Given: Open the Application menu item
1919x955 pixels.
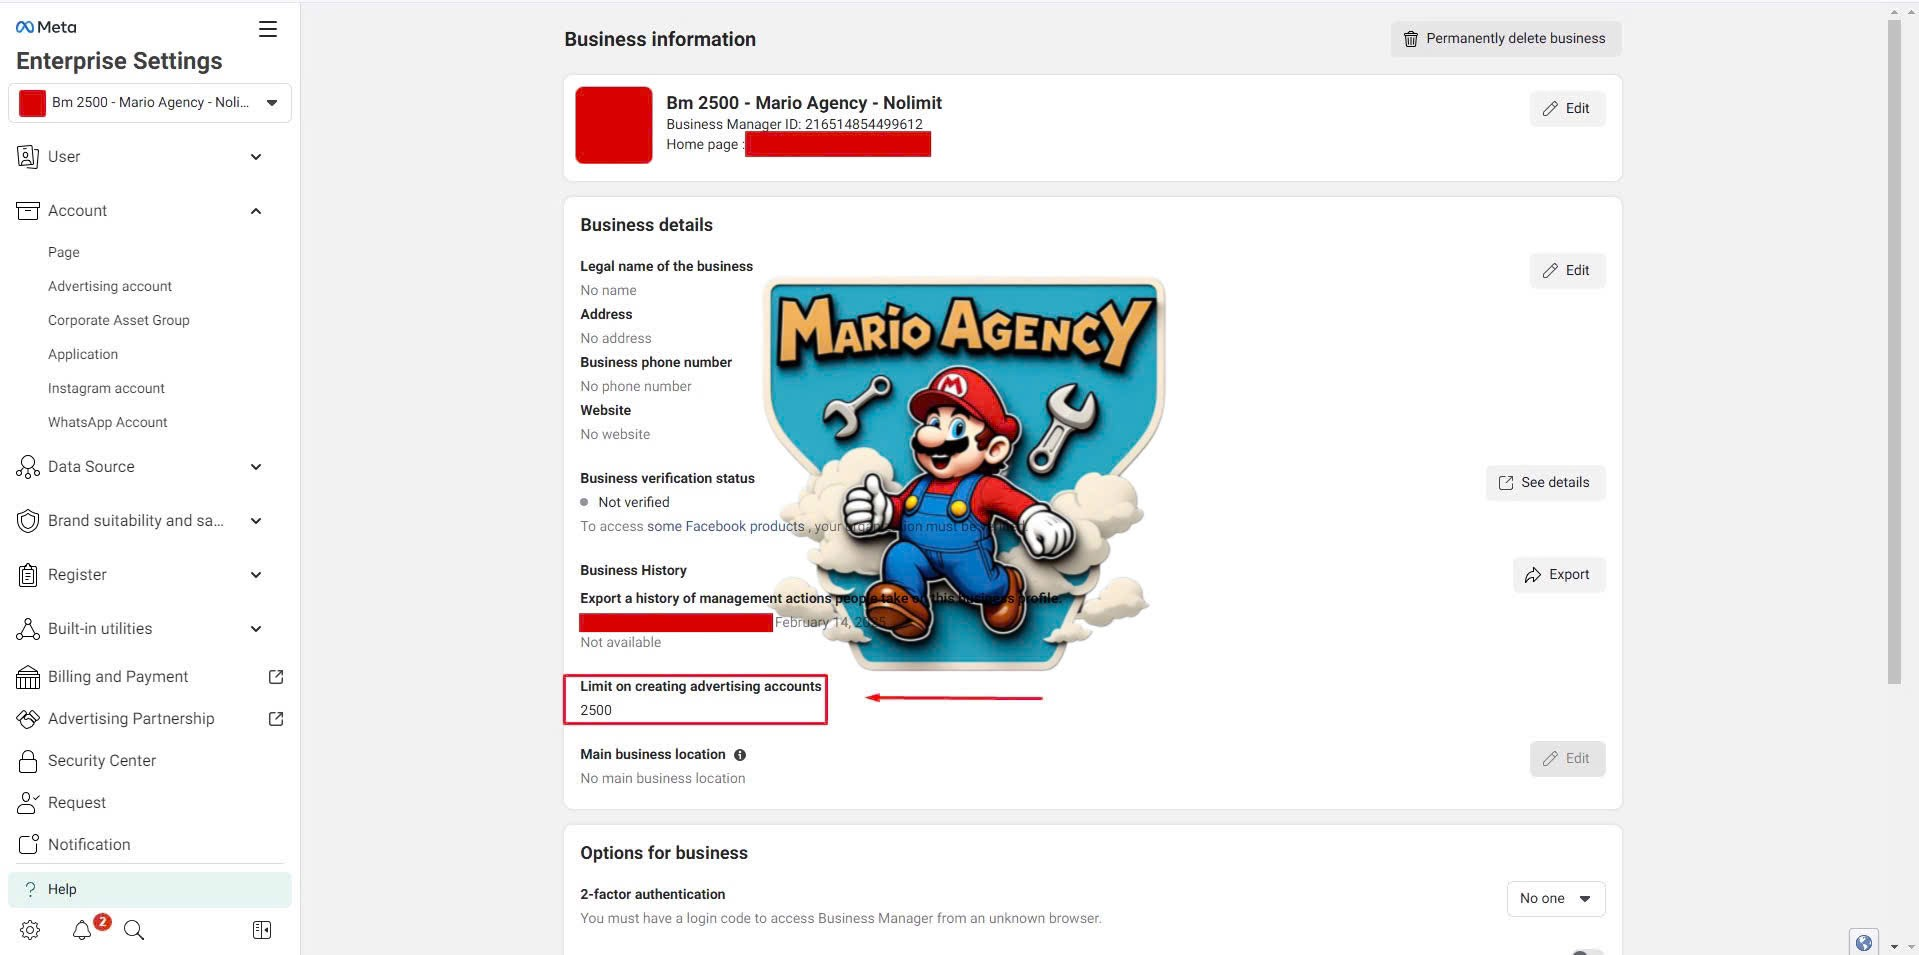Looking at the screenshot, I should [x=83, y=355].
